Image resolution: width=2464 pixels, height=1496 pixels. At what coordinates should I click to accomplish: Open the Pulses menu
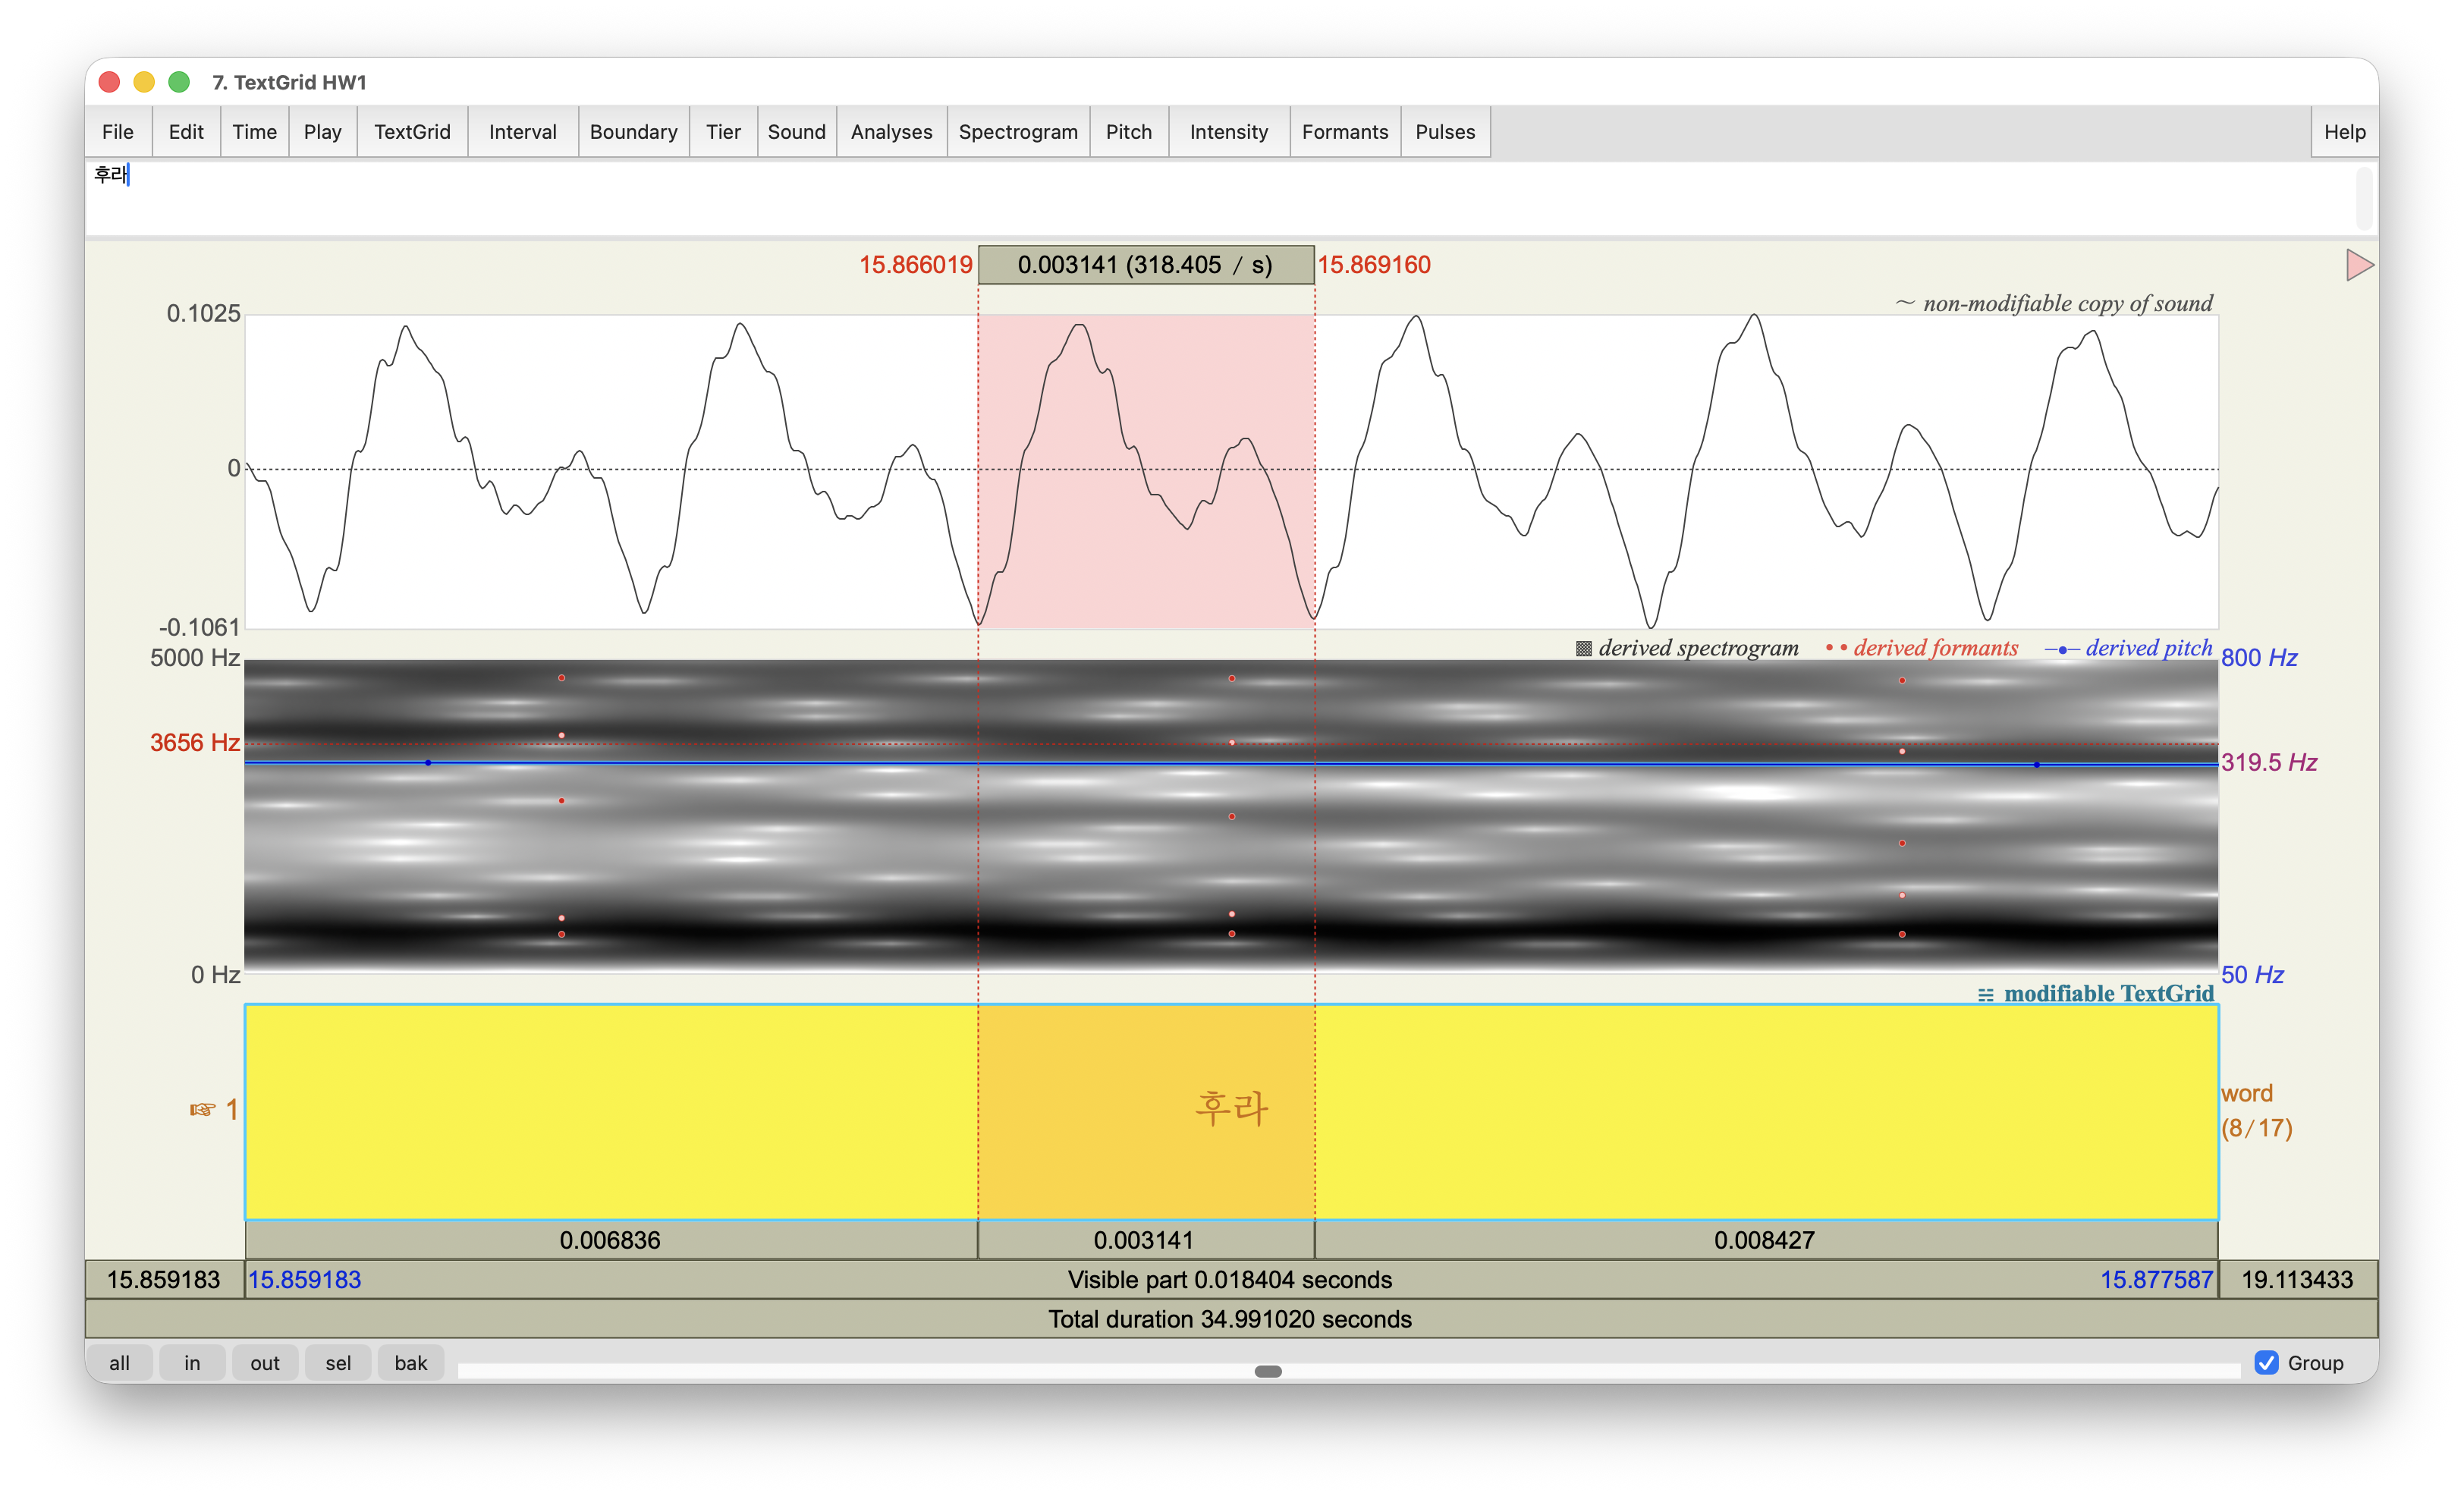(x=1444, y=132)
